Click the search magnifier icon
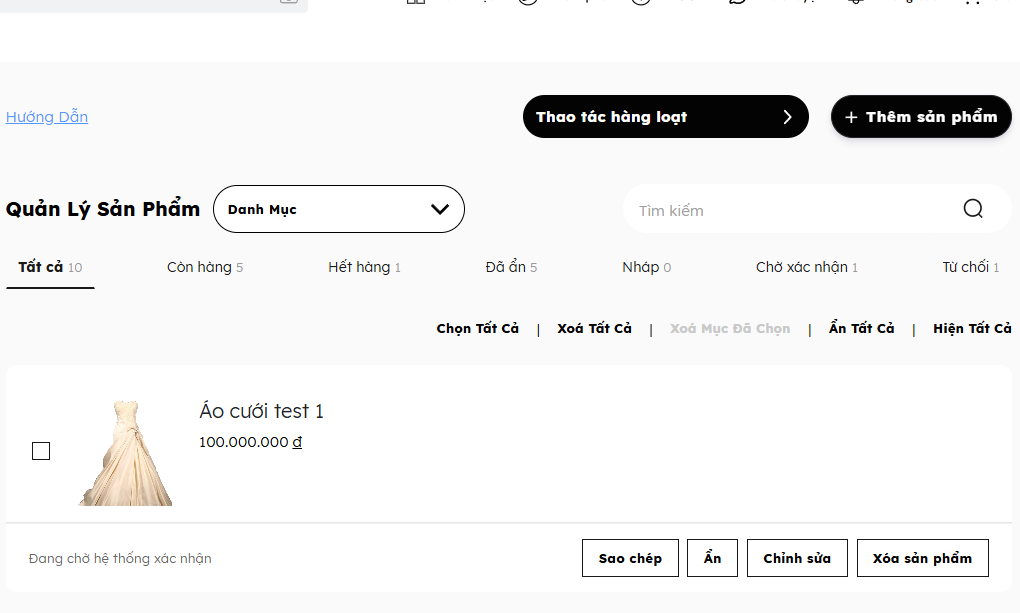 click(x=973, y=209)
